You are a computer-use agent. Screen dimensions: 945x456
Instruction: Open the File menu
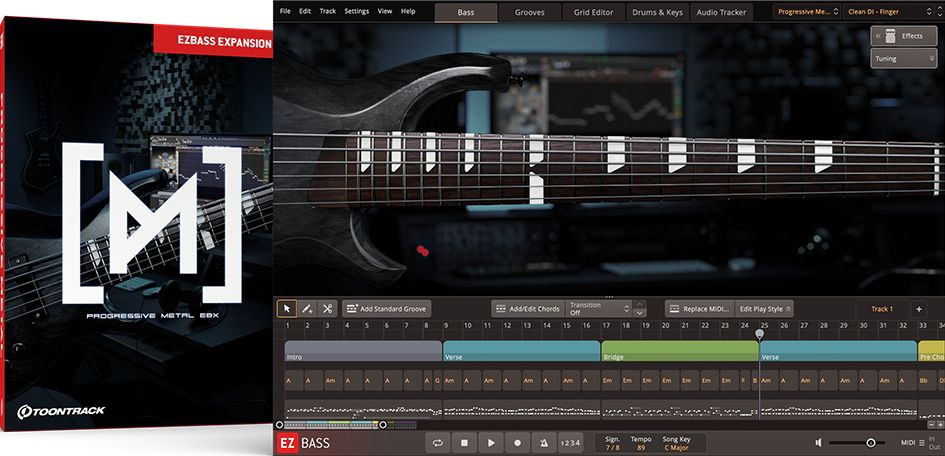(x=285, y=11)
